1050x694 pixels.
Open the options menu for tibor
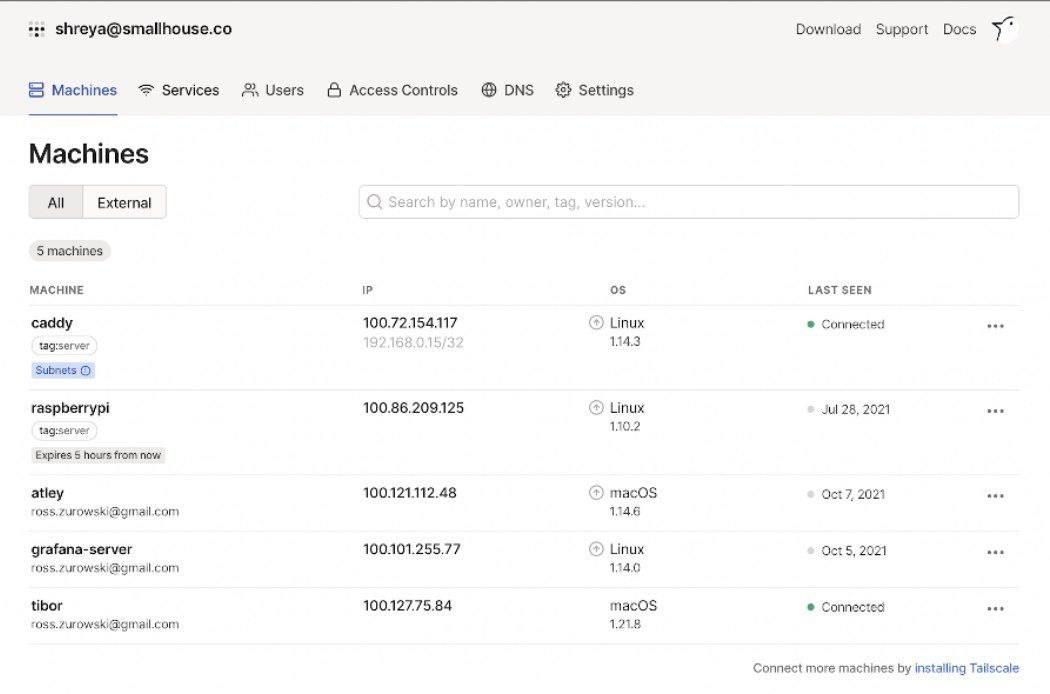pos(996,608)
